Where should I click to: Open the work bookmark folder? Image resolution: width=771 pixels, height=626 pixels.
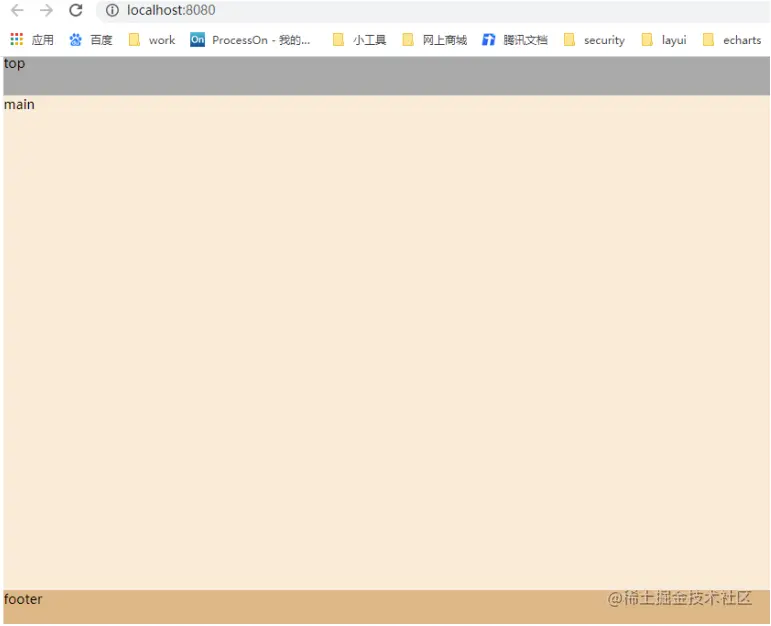(151, 40)
